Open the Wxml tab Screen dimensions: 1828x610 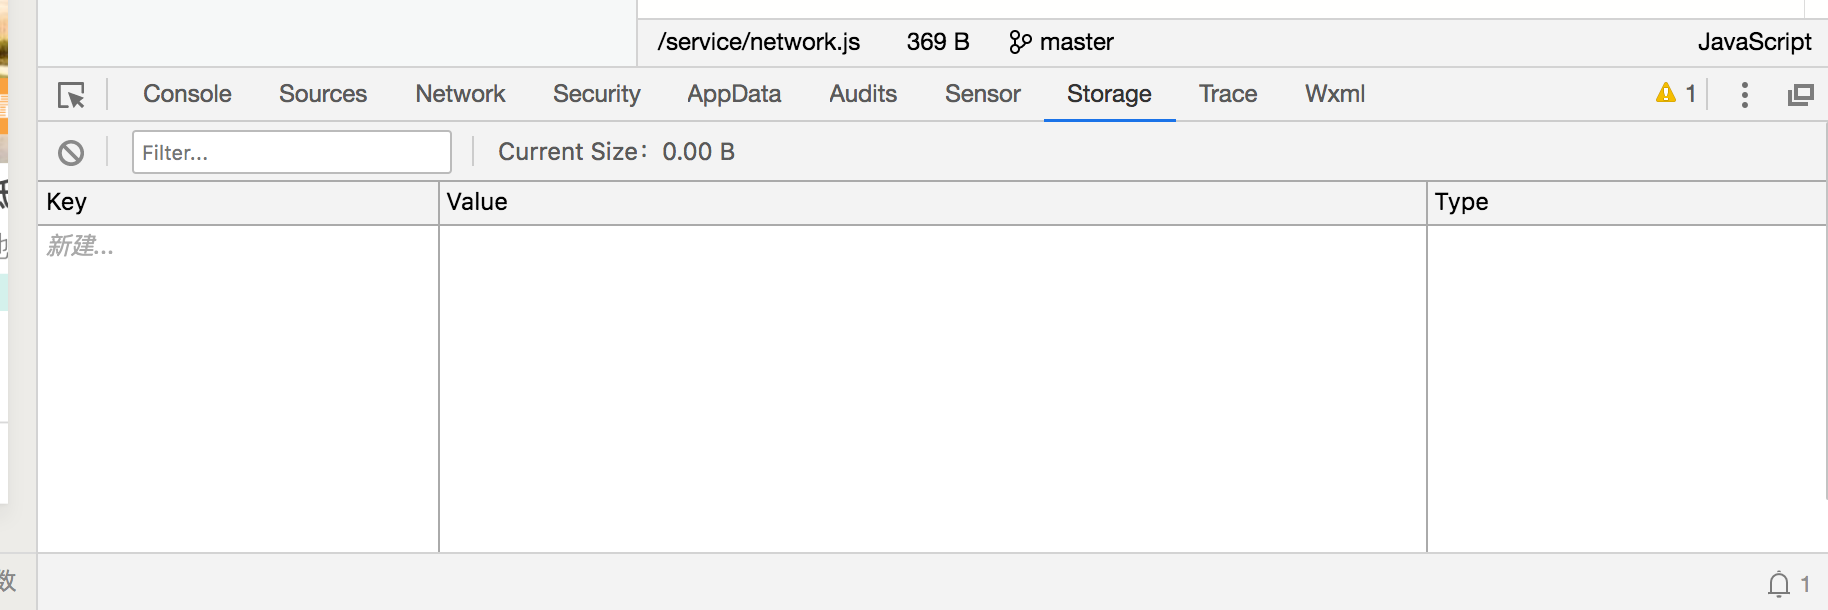(1334, 94)
